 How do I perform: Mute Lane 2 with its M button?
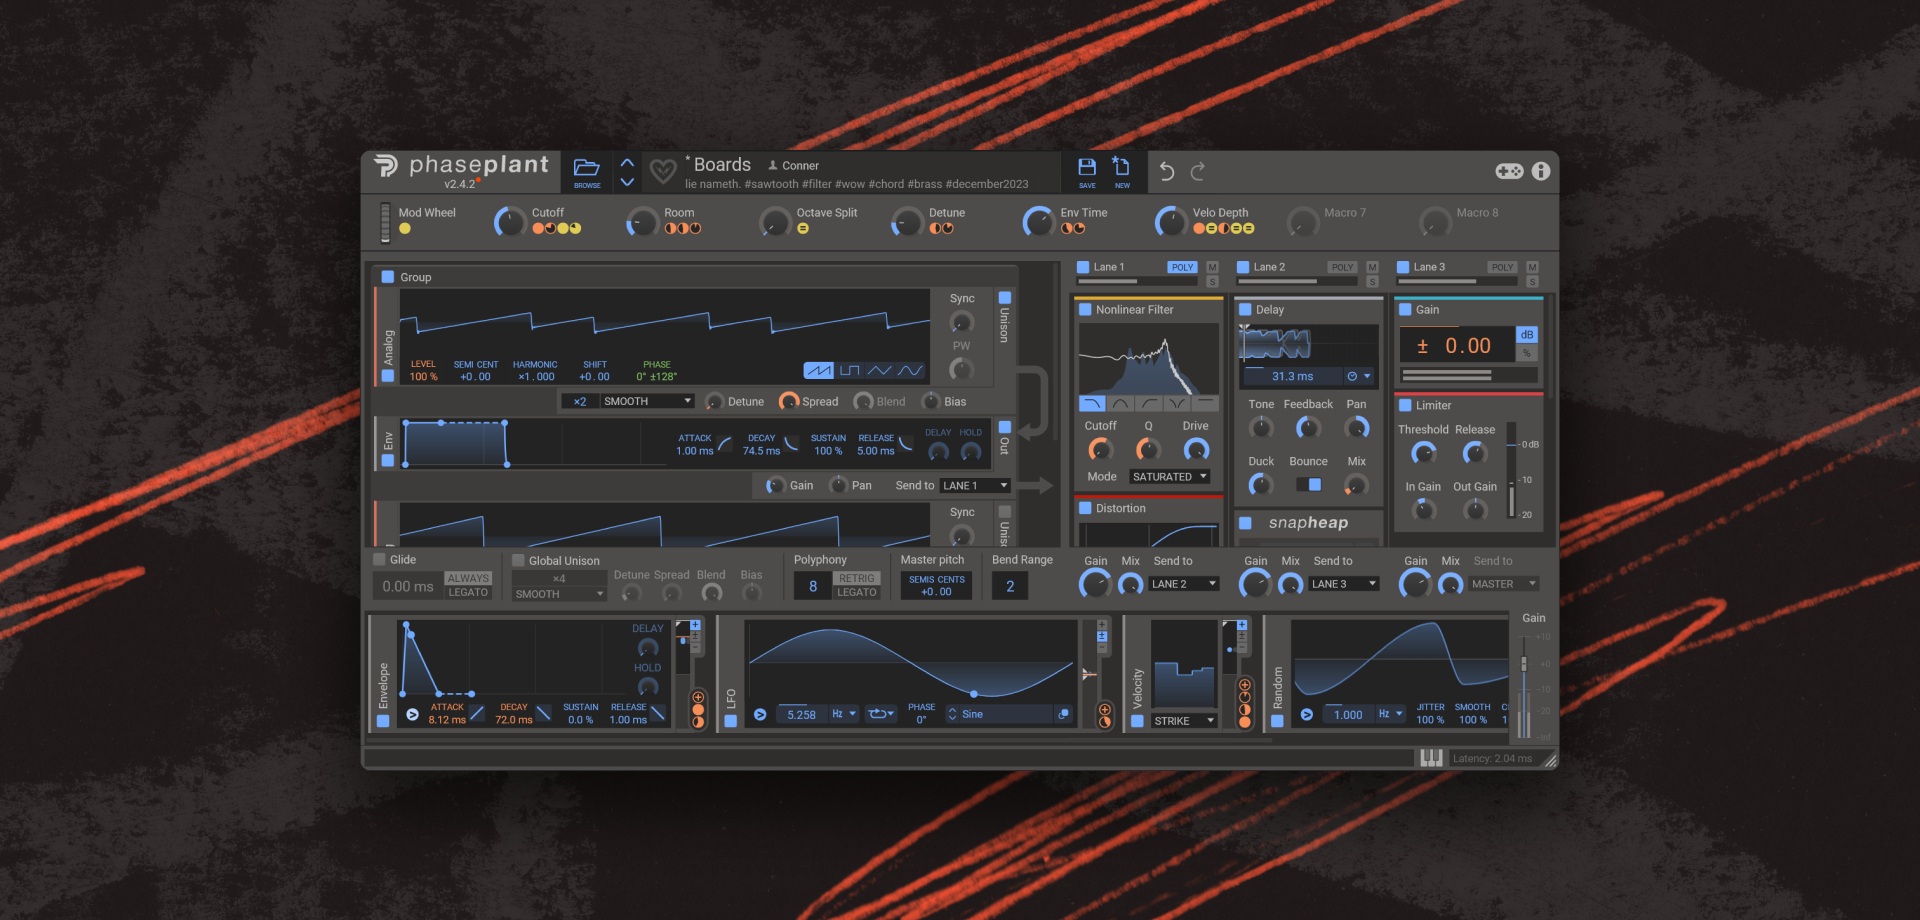pos(1371,267)
